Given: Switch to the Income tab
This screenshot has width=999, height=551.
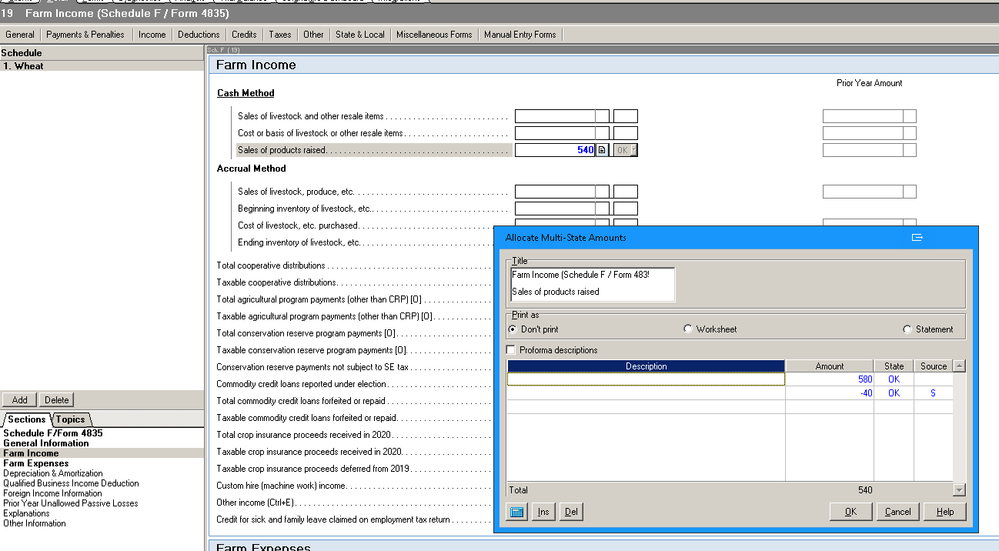Looking at the screenshot, I should [152, 34].
